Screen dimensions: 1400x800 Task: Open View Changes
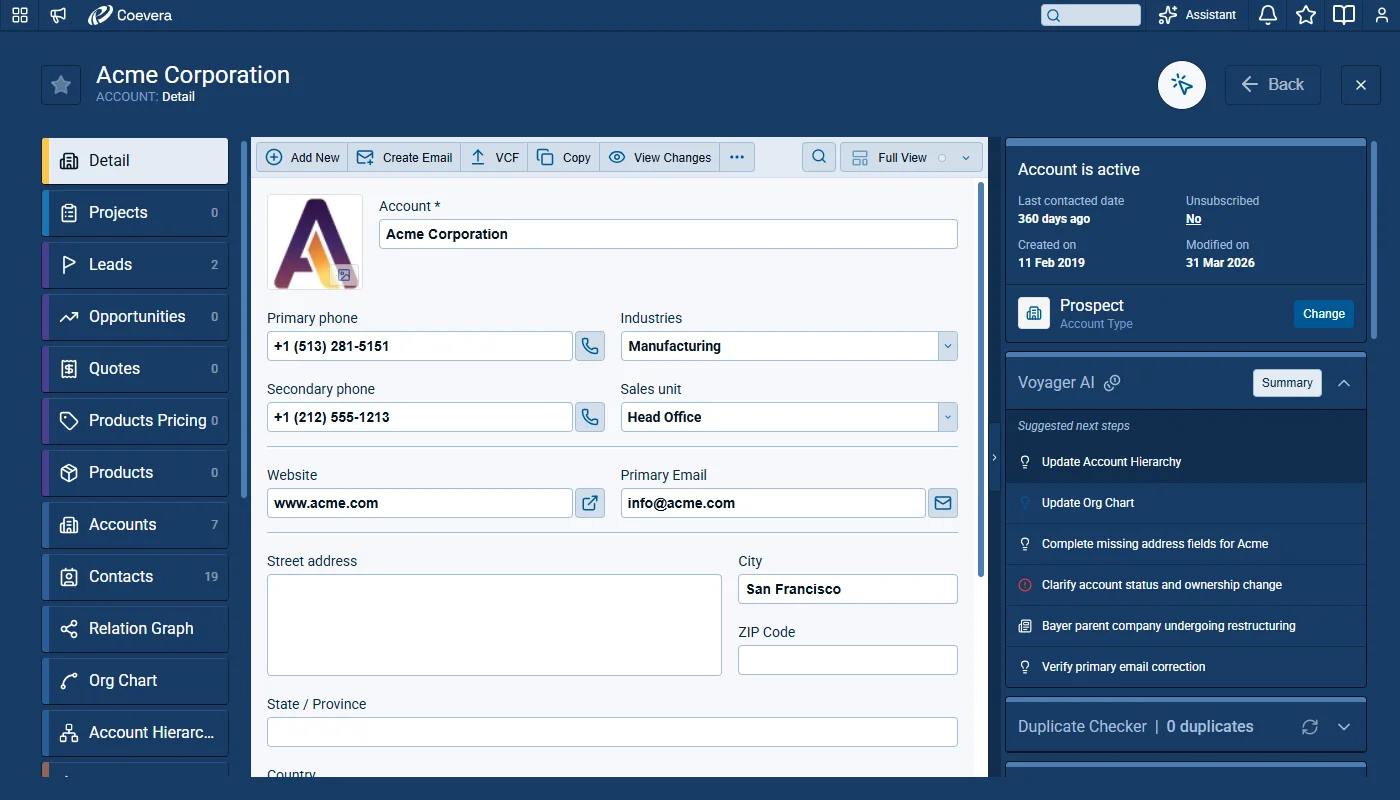(x=659, y=157)
